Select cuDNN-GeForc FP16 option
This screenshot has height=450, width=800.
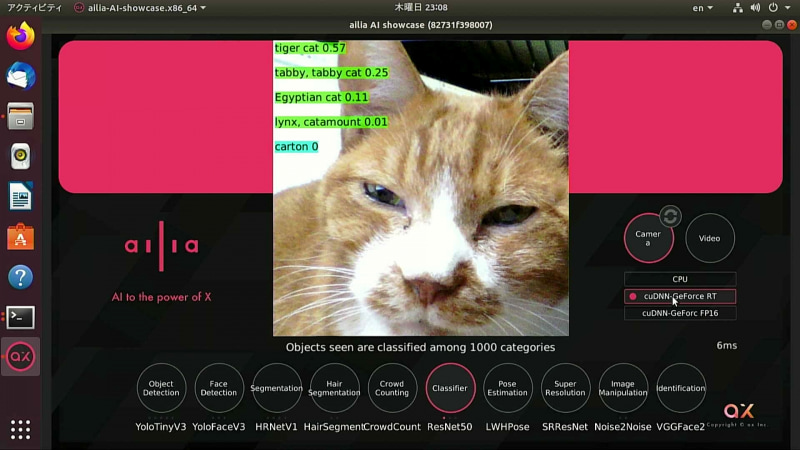(x=680, y=313)
